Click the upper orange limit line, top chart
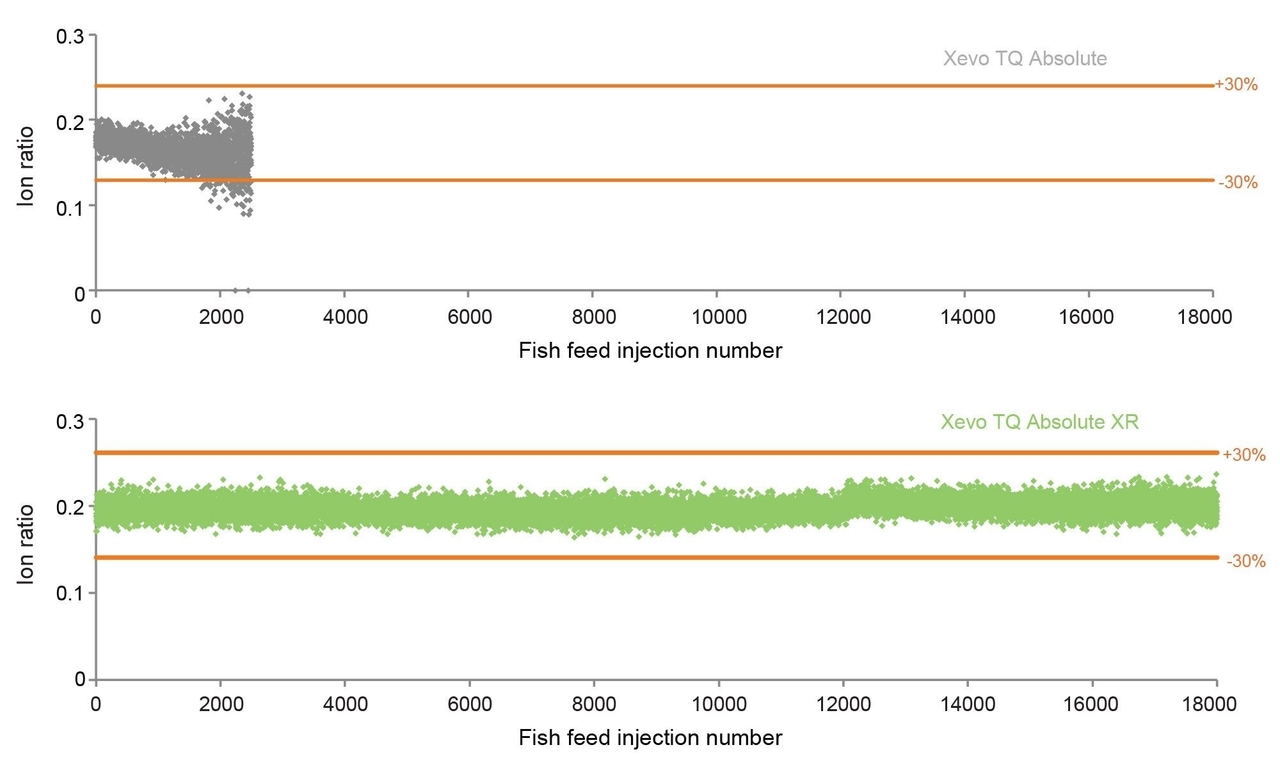 click(654, 85)
